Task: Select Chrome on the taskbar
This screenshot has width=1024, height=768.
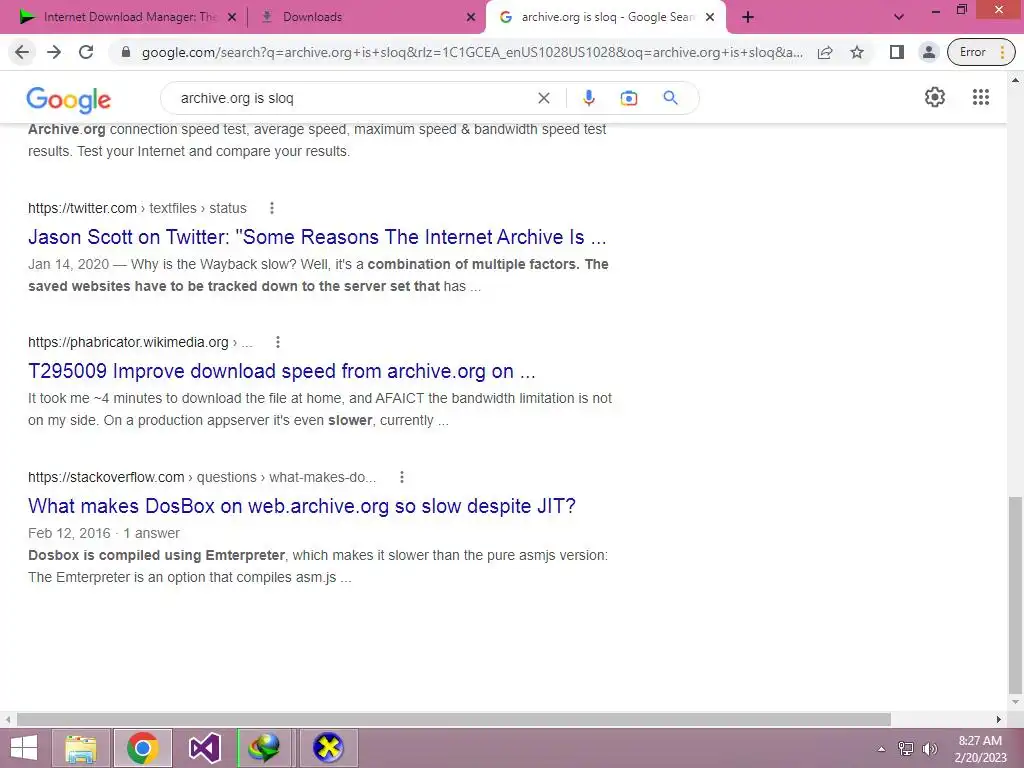Action: 143,748
